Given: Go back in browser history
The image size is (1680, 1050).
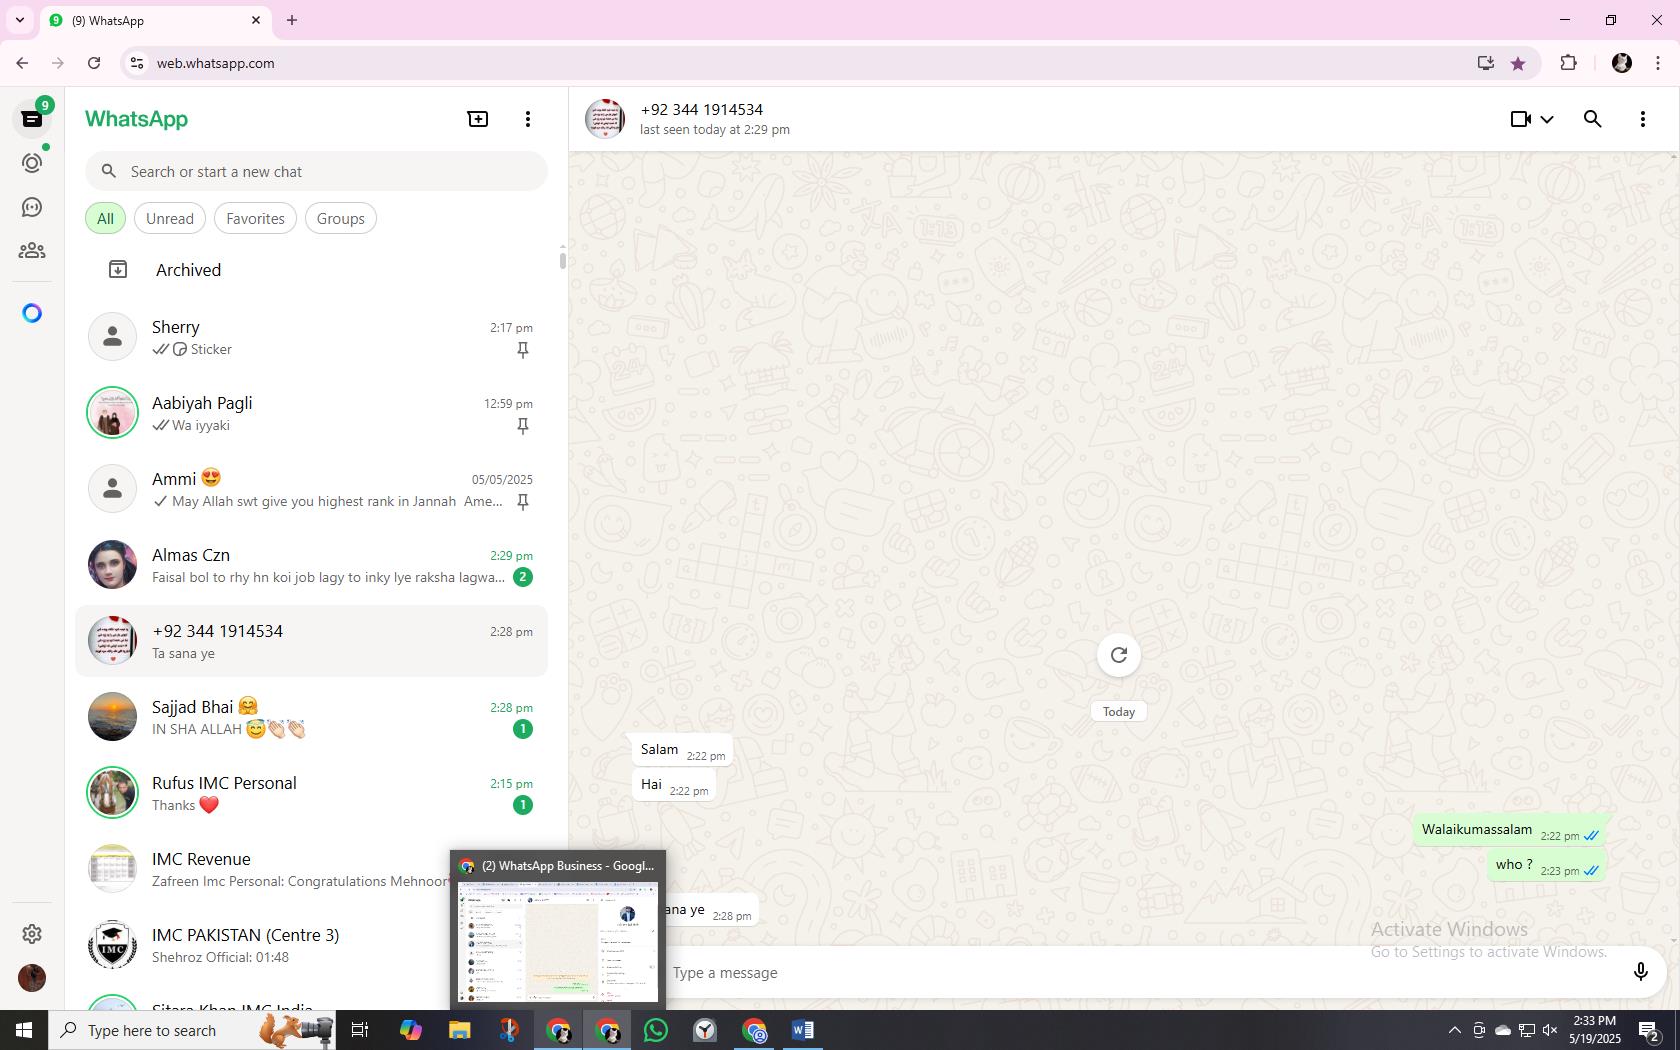Looking at the screenshot, I should click(x=22, y=63).
